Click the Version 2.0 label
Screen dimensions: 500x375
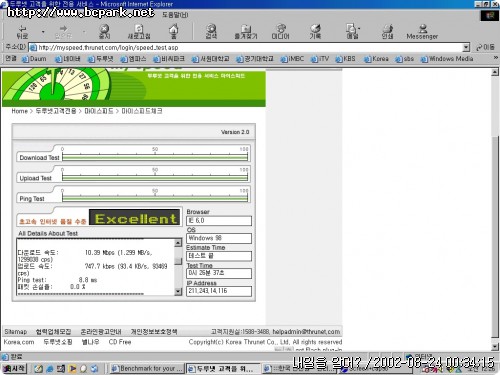point(235,132)
